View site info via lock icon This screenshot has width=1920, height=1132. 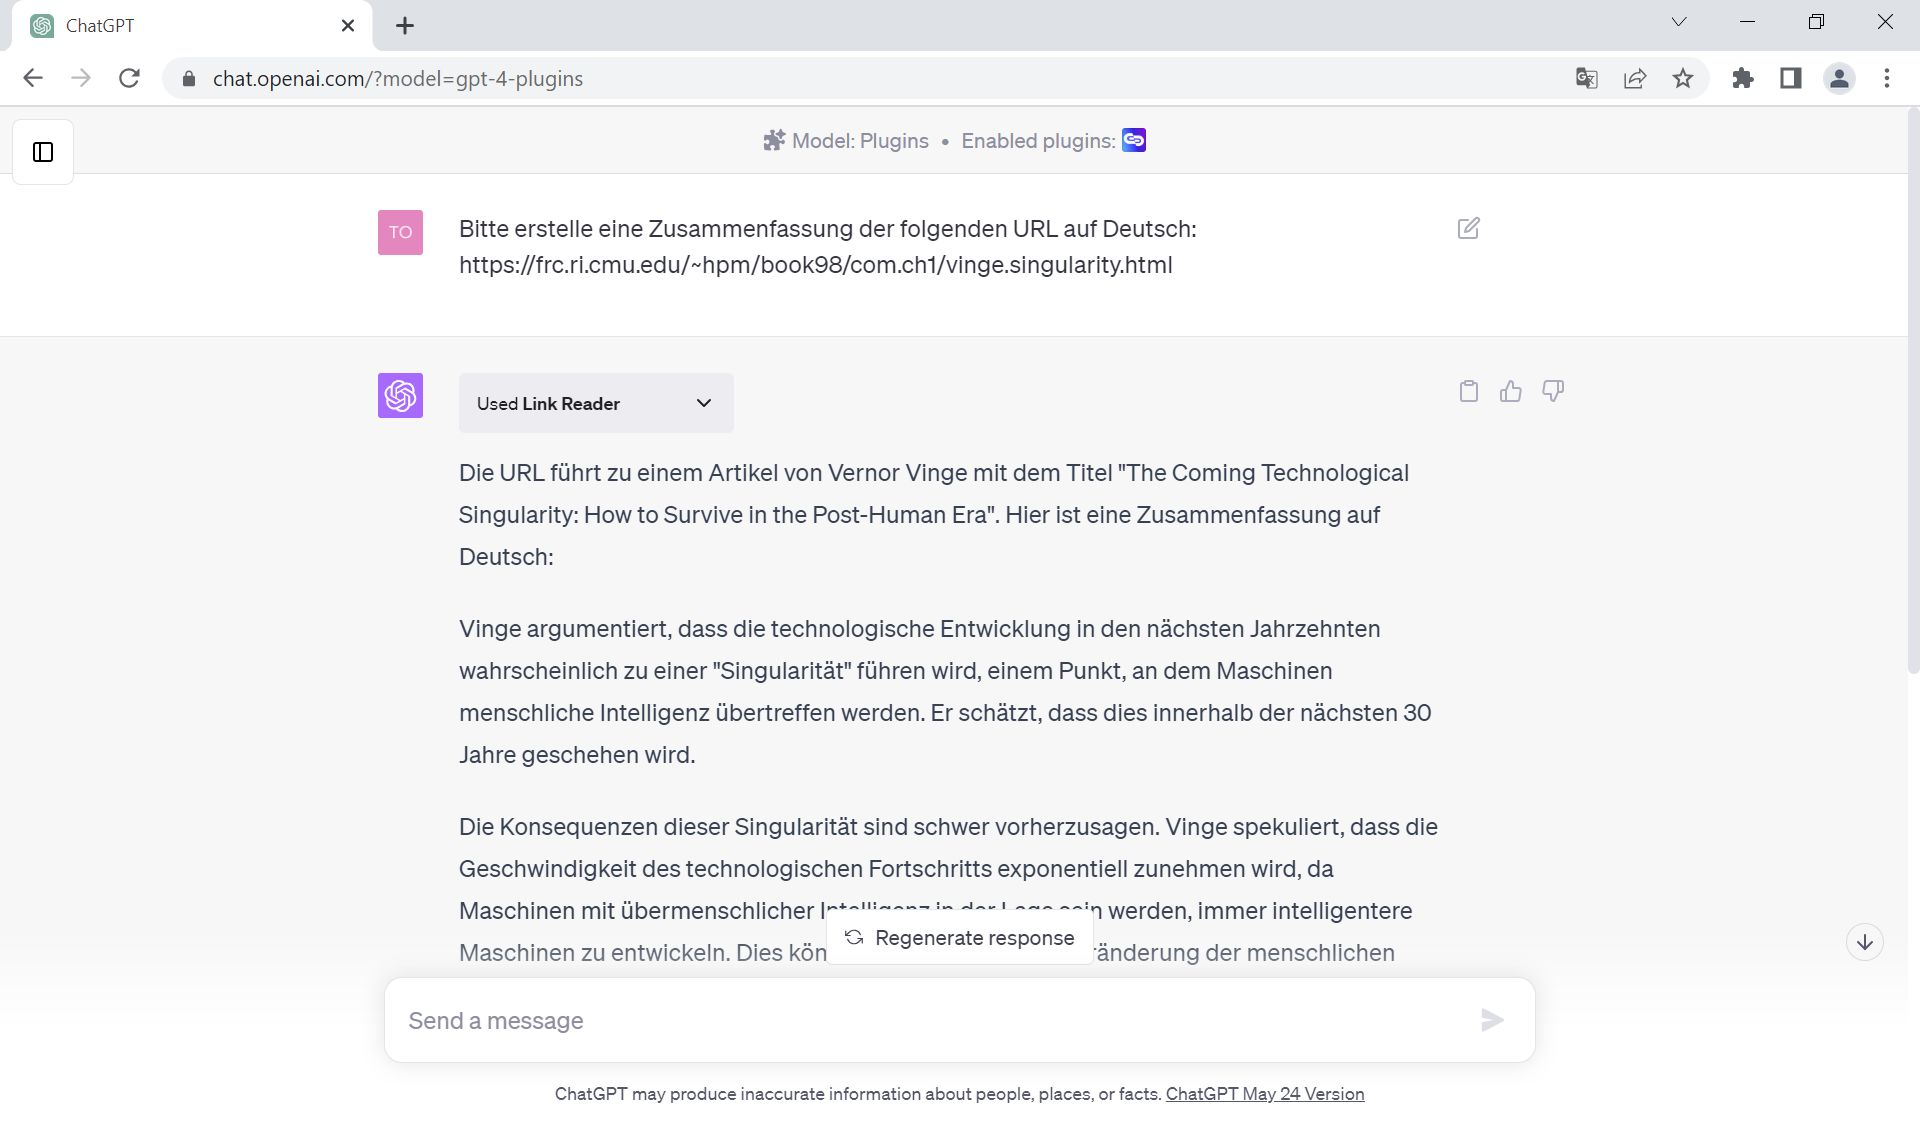(189, 78)
